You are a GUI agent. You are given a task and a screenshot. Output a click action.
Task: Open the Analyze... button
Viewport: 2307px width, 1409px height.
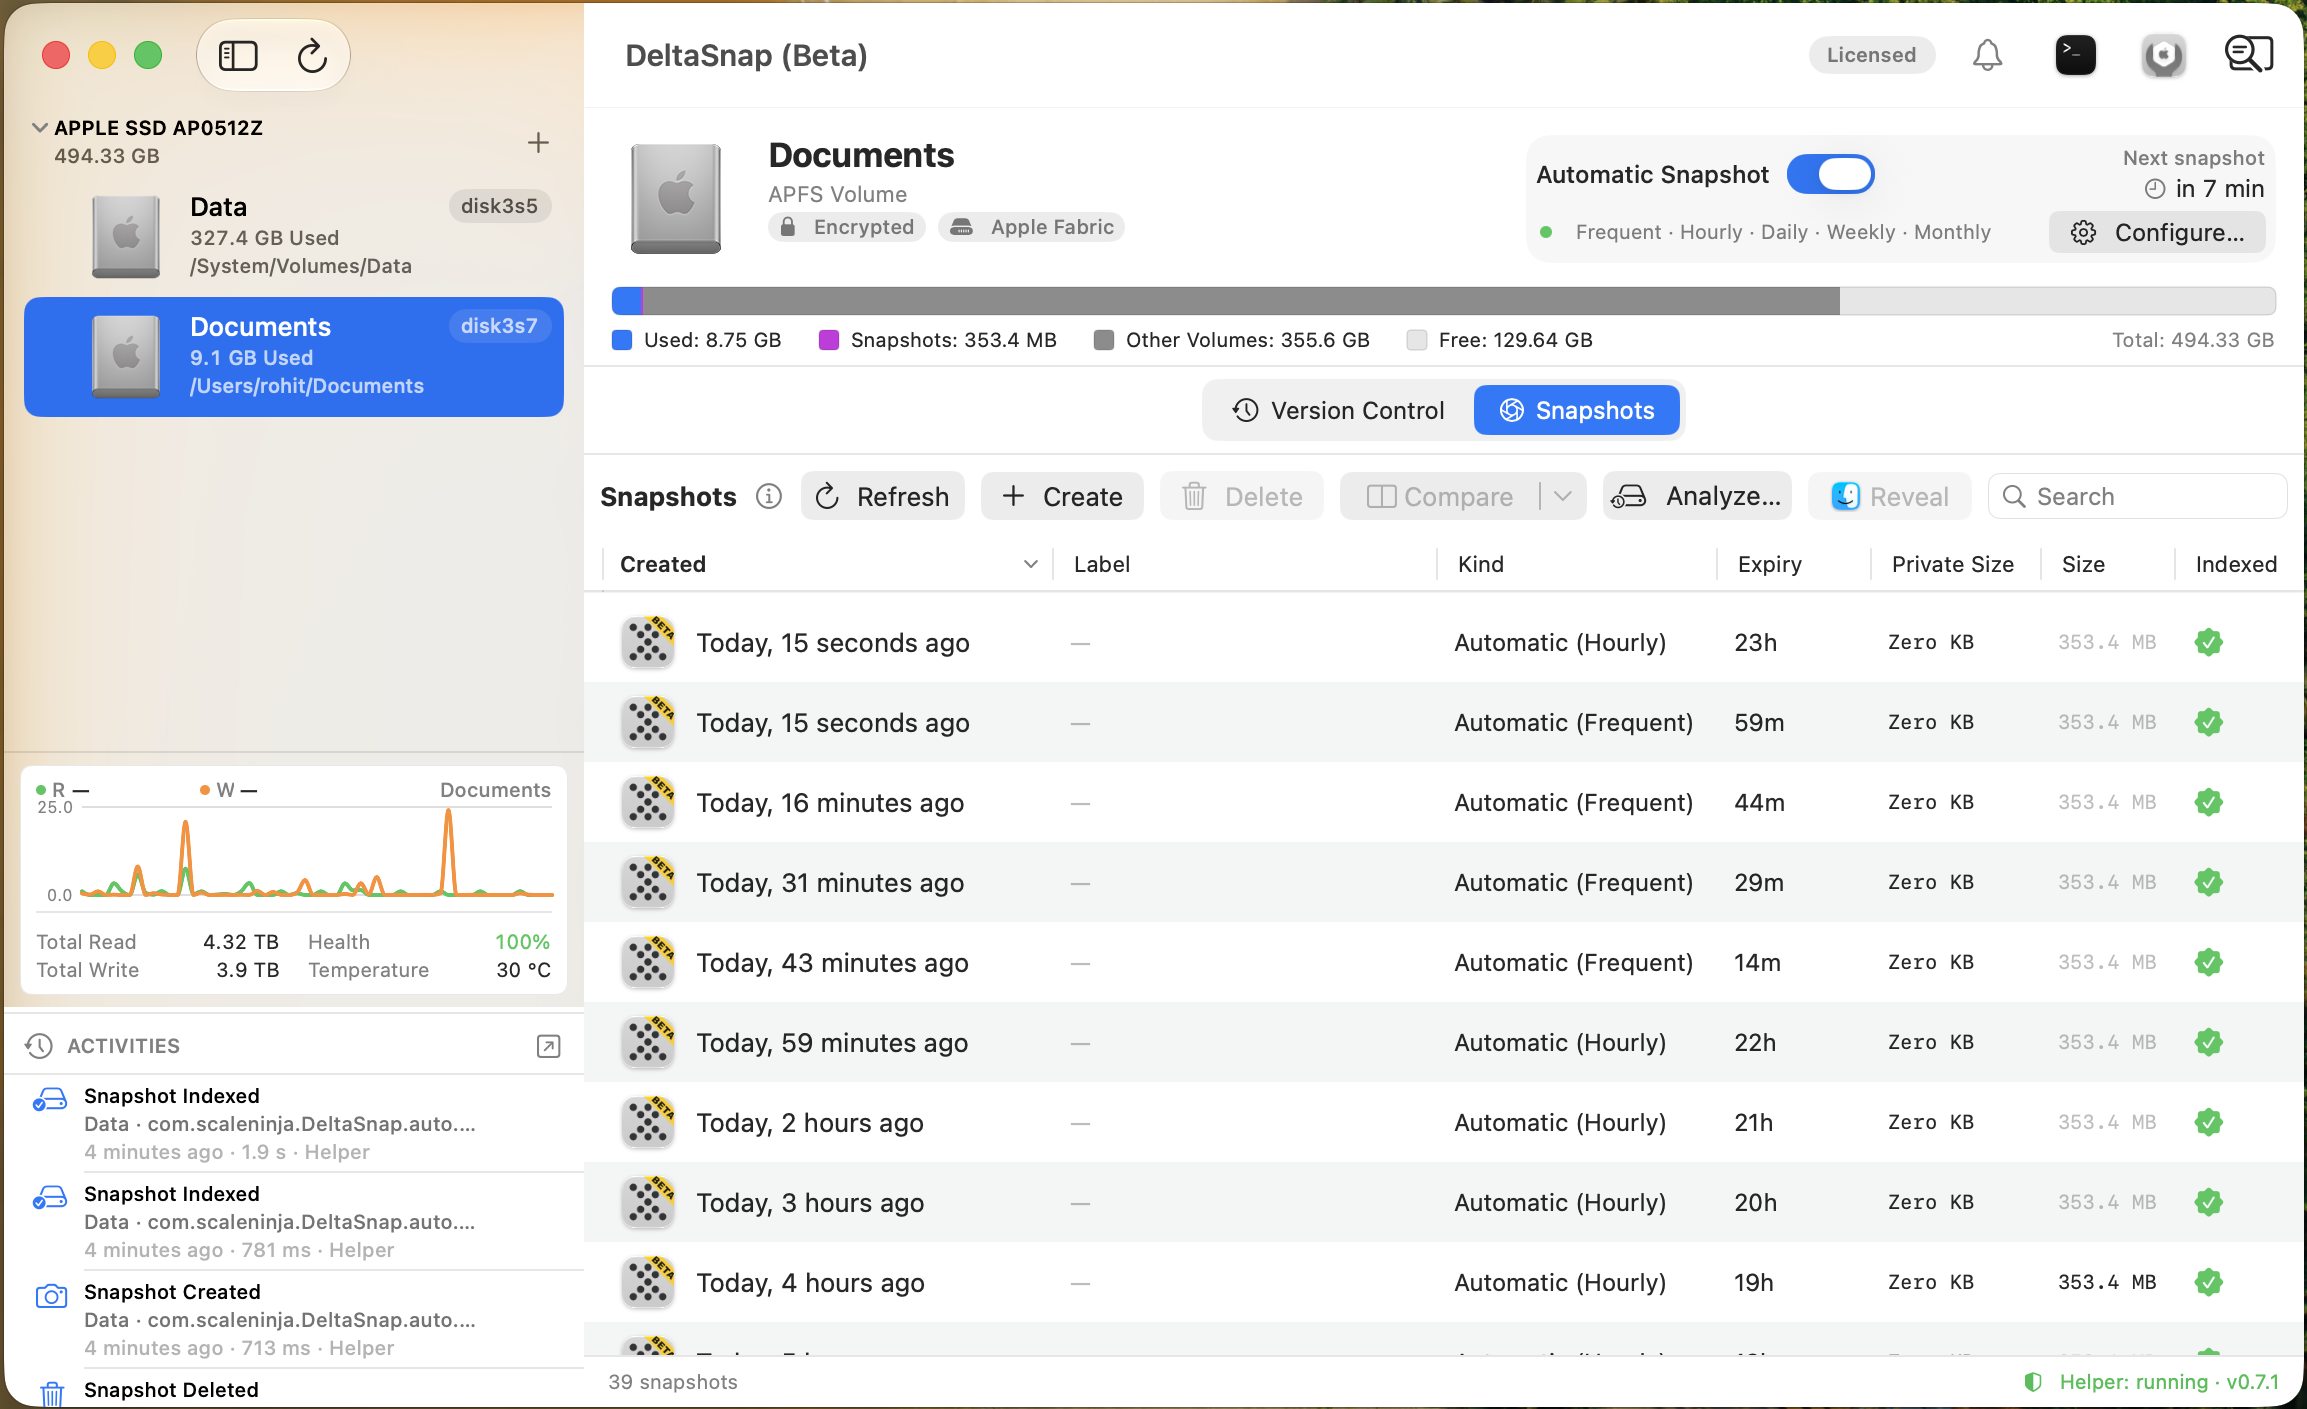(1697, 496)
